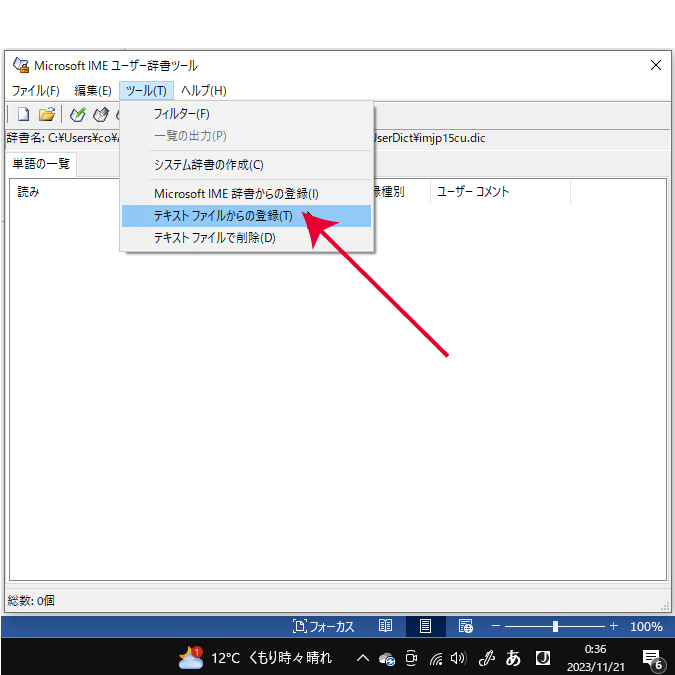The image size is (675, 675).
Task: Click the ユーザー コメント column header
Action: [x=500, y=192]
